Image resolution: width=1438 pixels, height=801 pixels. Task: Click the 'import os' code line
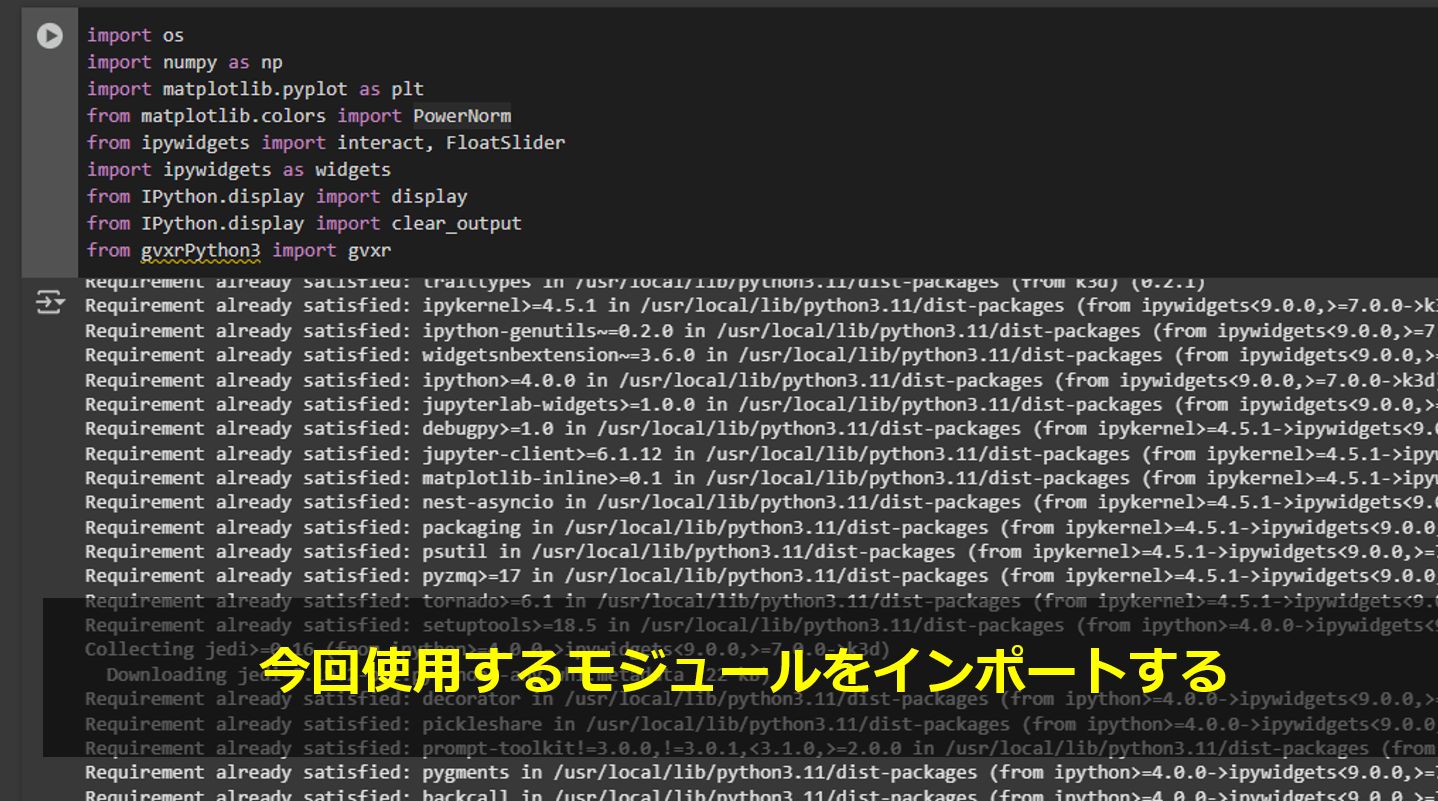tap(135, 35)
